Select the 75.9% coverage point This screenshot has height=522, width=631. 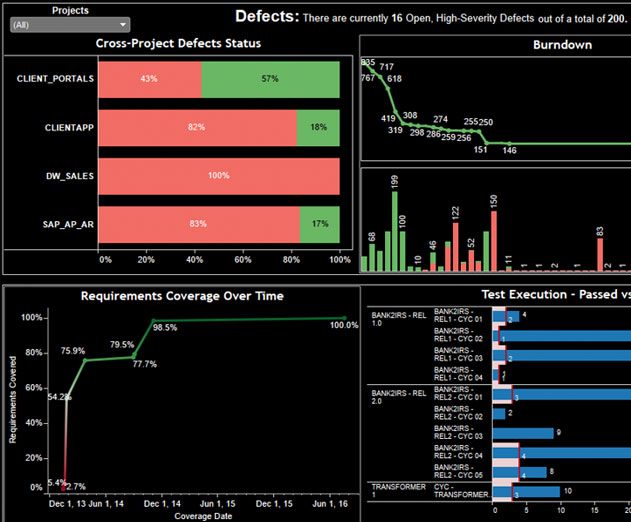tap(85, 360)
